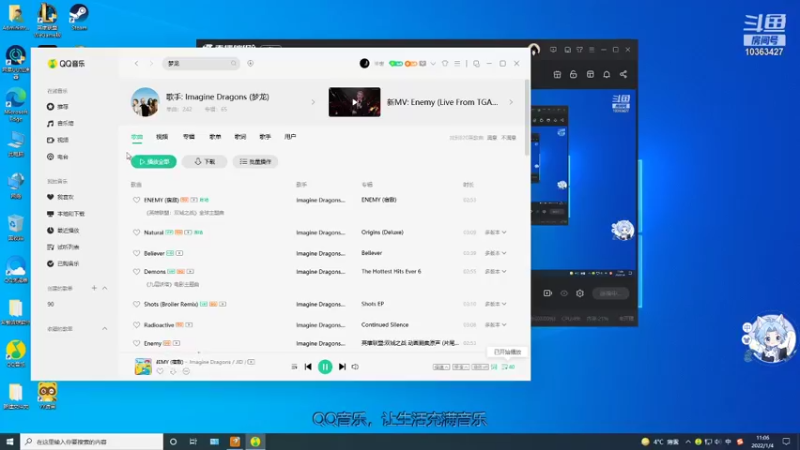Click the playback progress bar above player
This screenshot has width=800, height=450.
point(324,353)
